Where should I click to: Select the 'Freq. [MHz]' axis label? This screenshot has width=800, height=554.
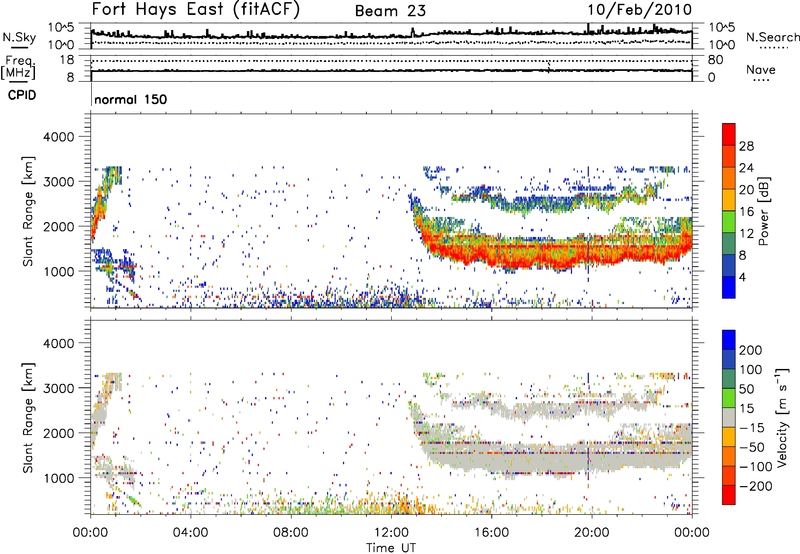point(18,67)
